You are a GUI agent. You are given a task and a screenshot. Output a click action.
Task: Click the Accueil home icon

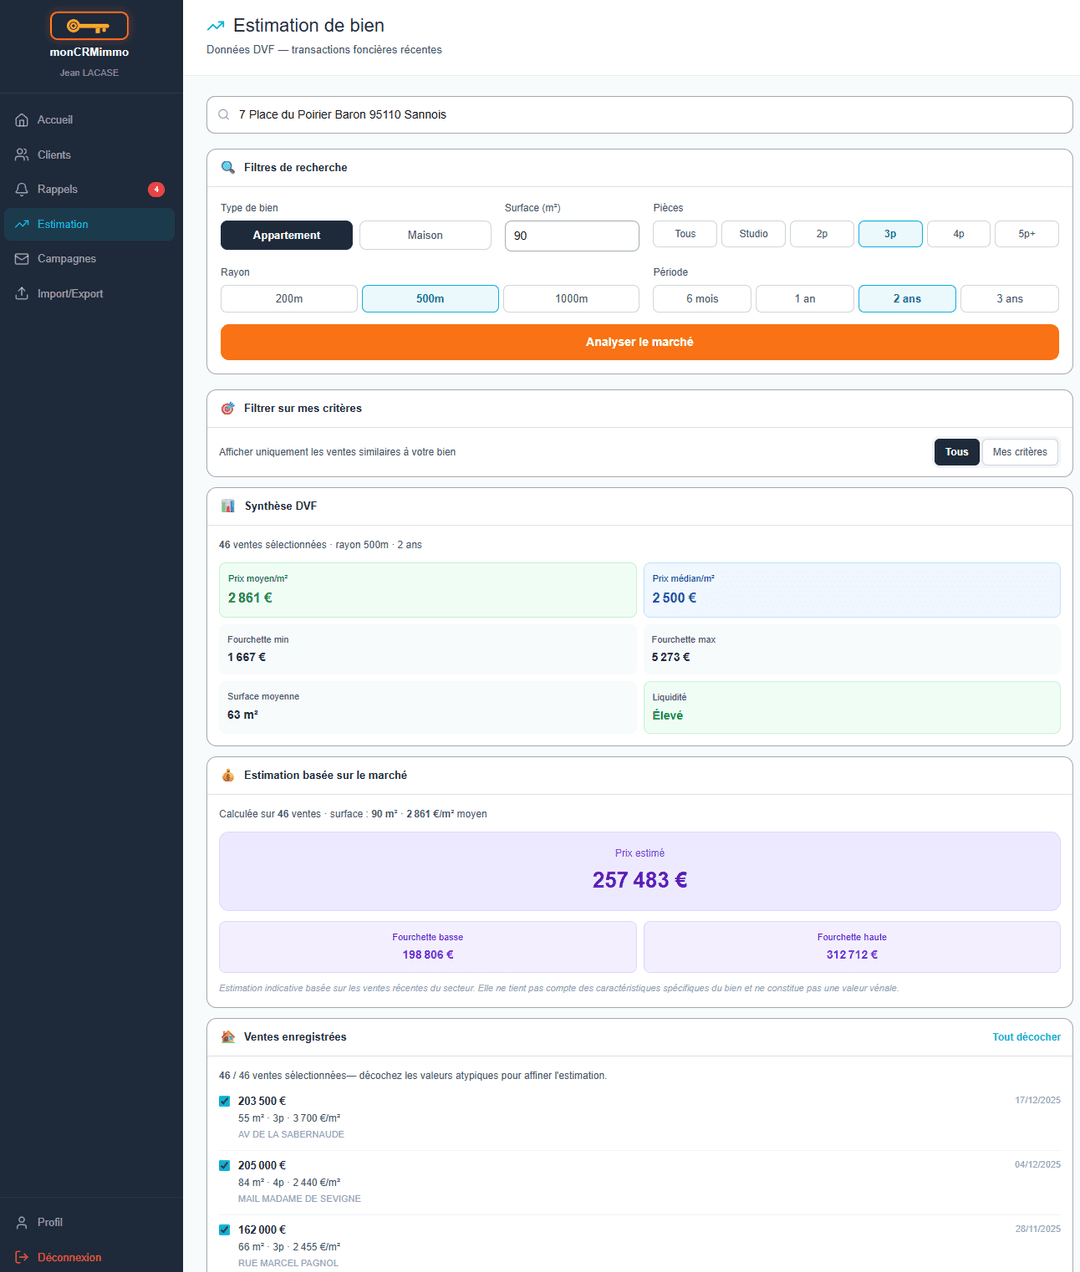click(x=22, y=120)
